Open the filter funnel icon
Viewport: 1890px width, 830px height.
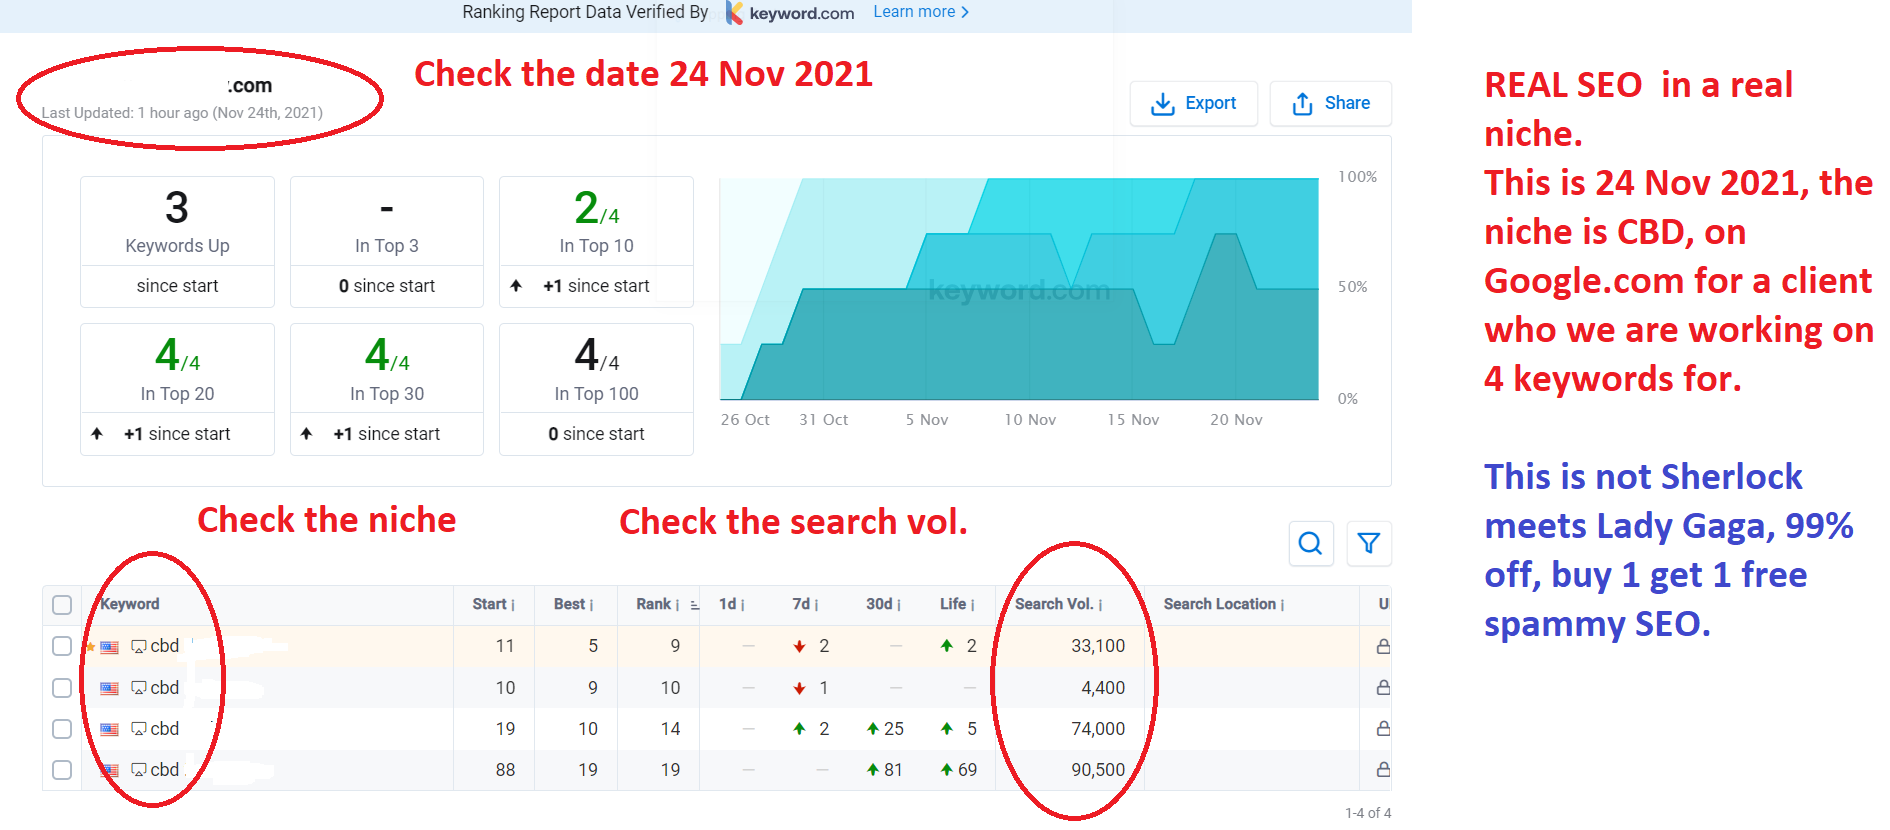(1369, 543)
